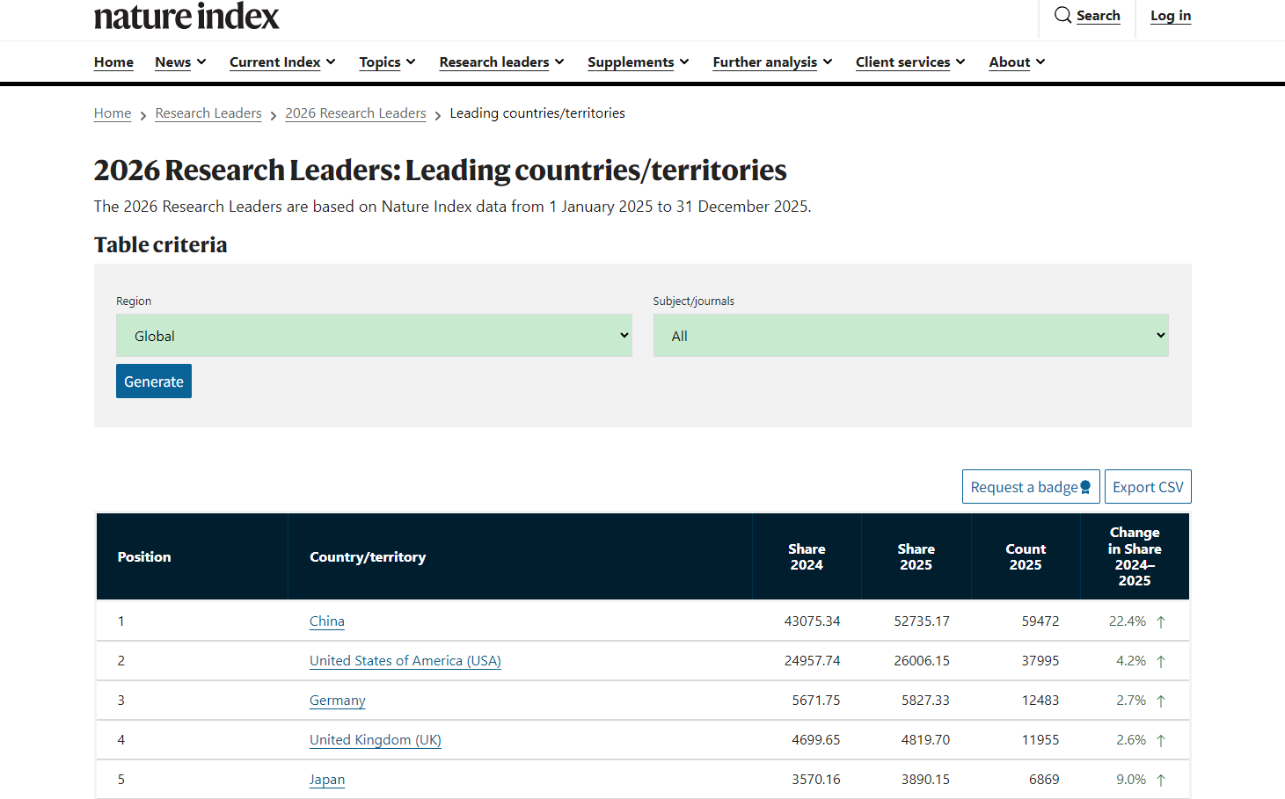This screenshot has width=1285, height=799.
Task: Click the badge icon in Request a badge
Action: pos(1086,488)
